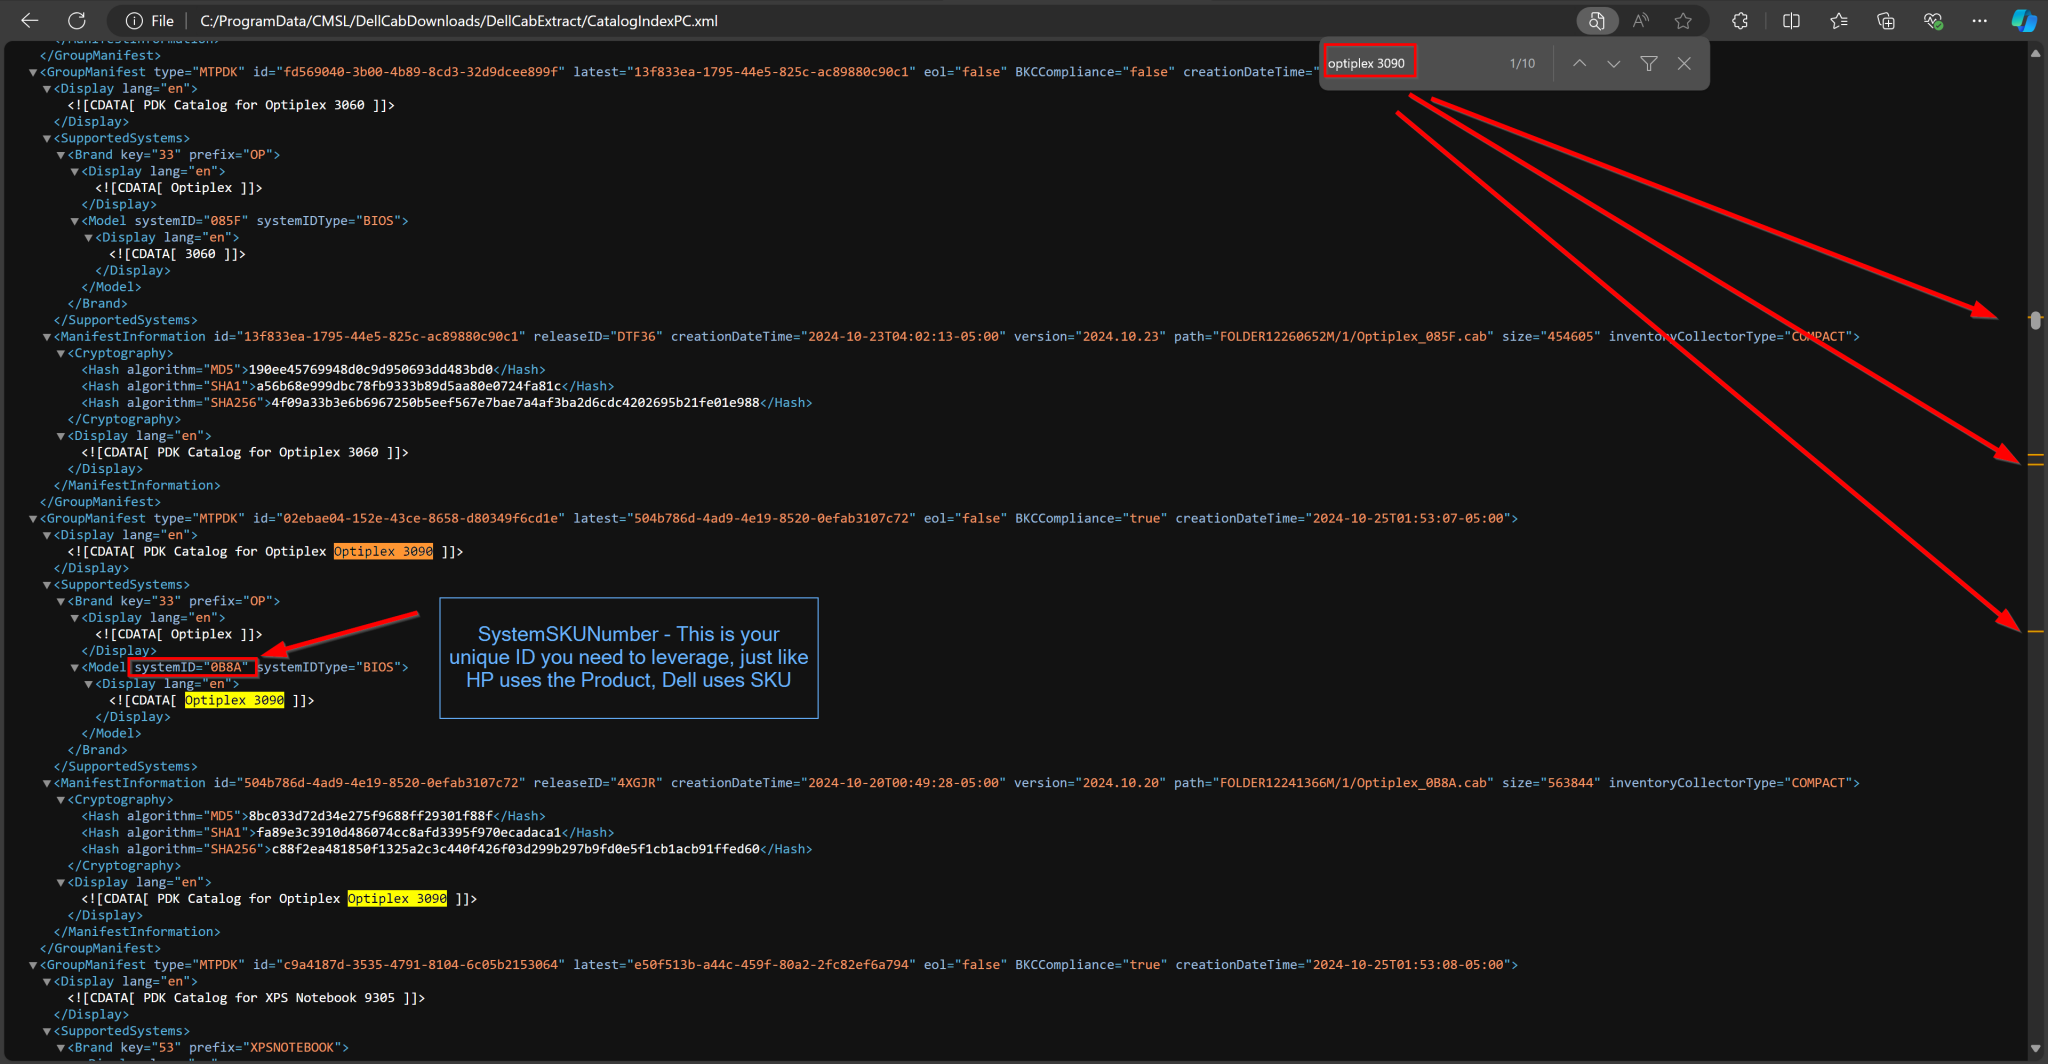Screen dimensions: 2048x1064
Task: Click the browser Back arrow
Action: click(29, 20)
